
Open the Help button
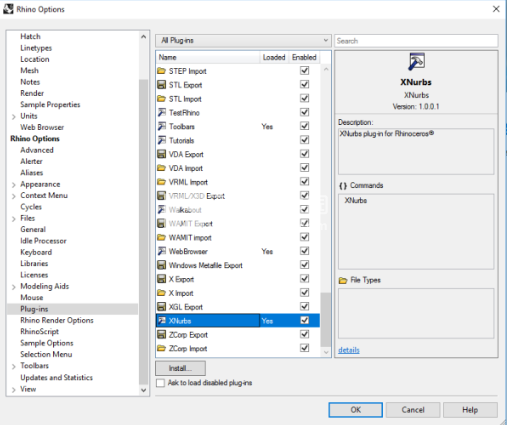click(470, 410)
